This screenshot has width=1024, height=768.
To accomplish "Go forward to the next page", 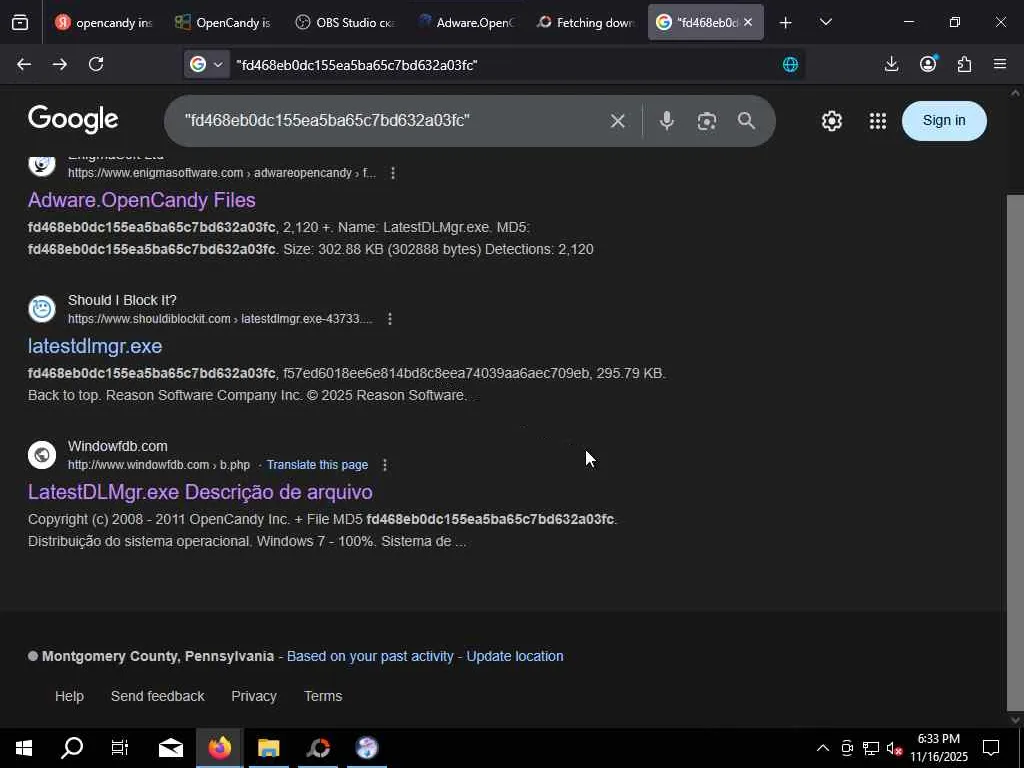I will [59, 64].
